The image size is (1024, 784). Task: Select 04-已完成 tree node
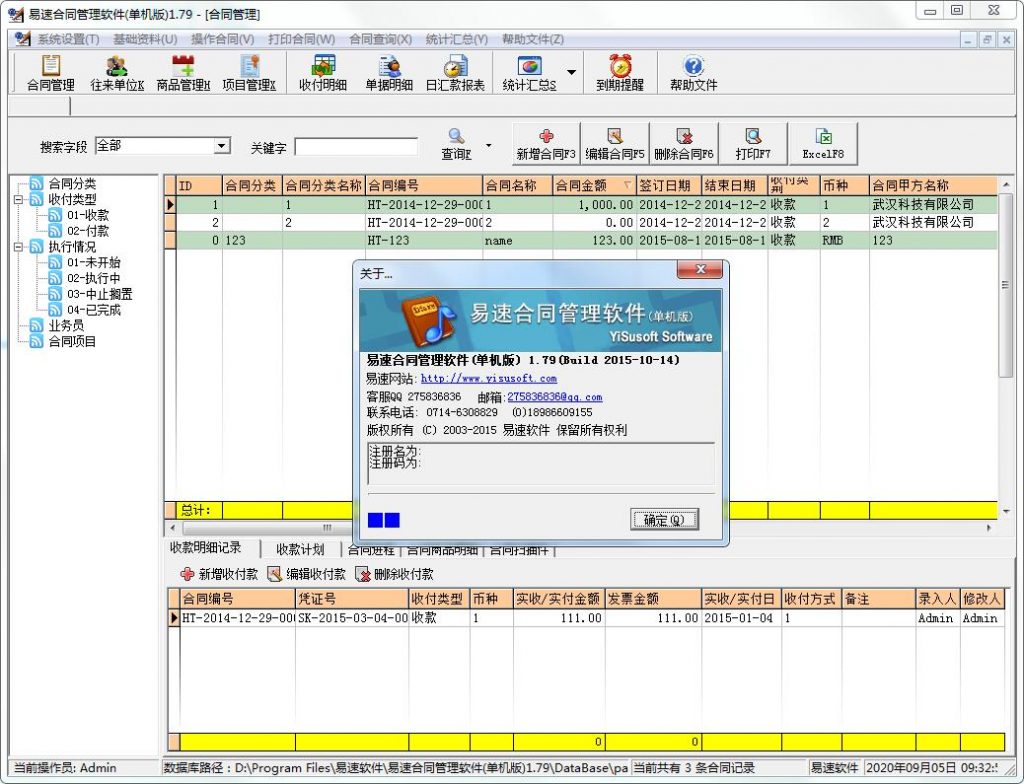(93, 310)
